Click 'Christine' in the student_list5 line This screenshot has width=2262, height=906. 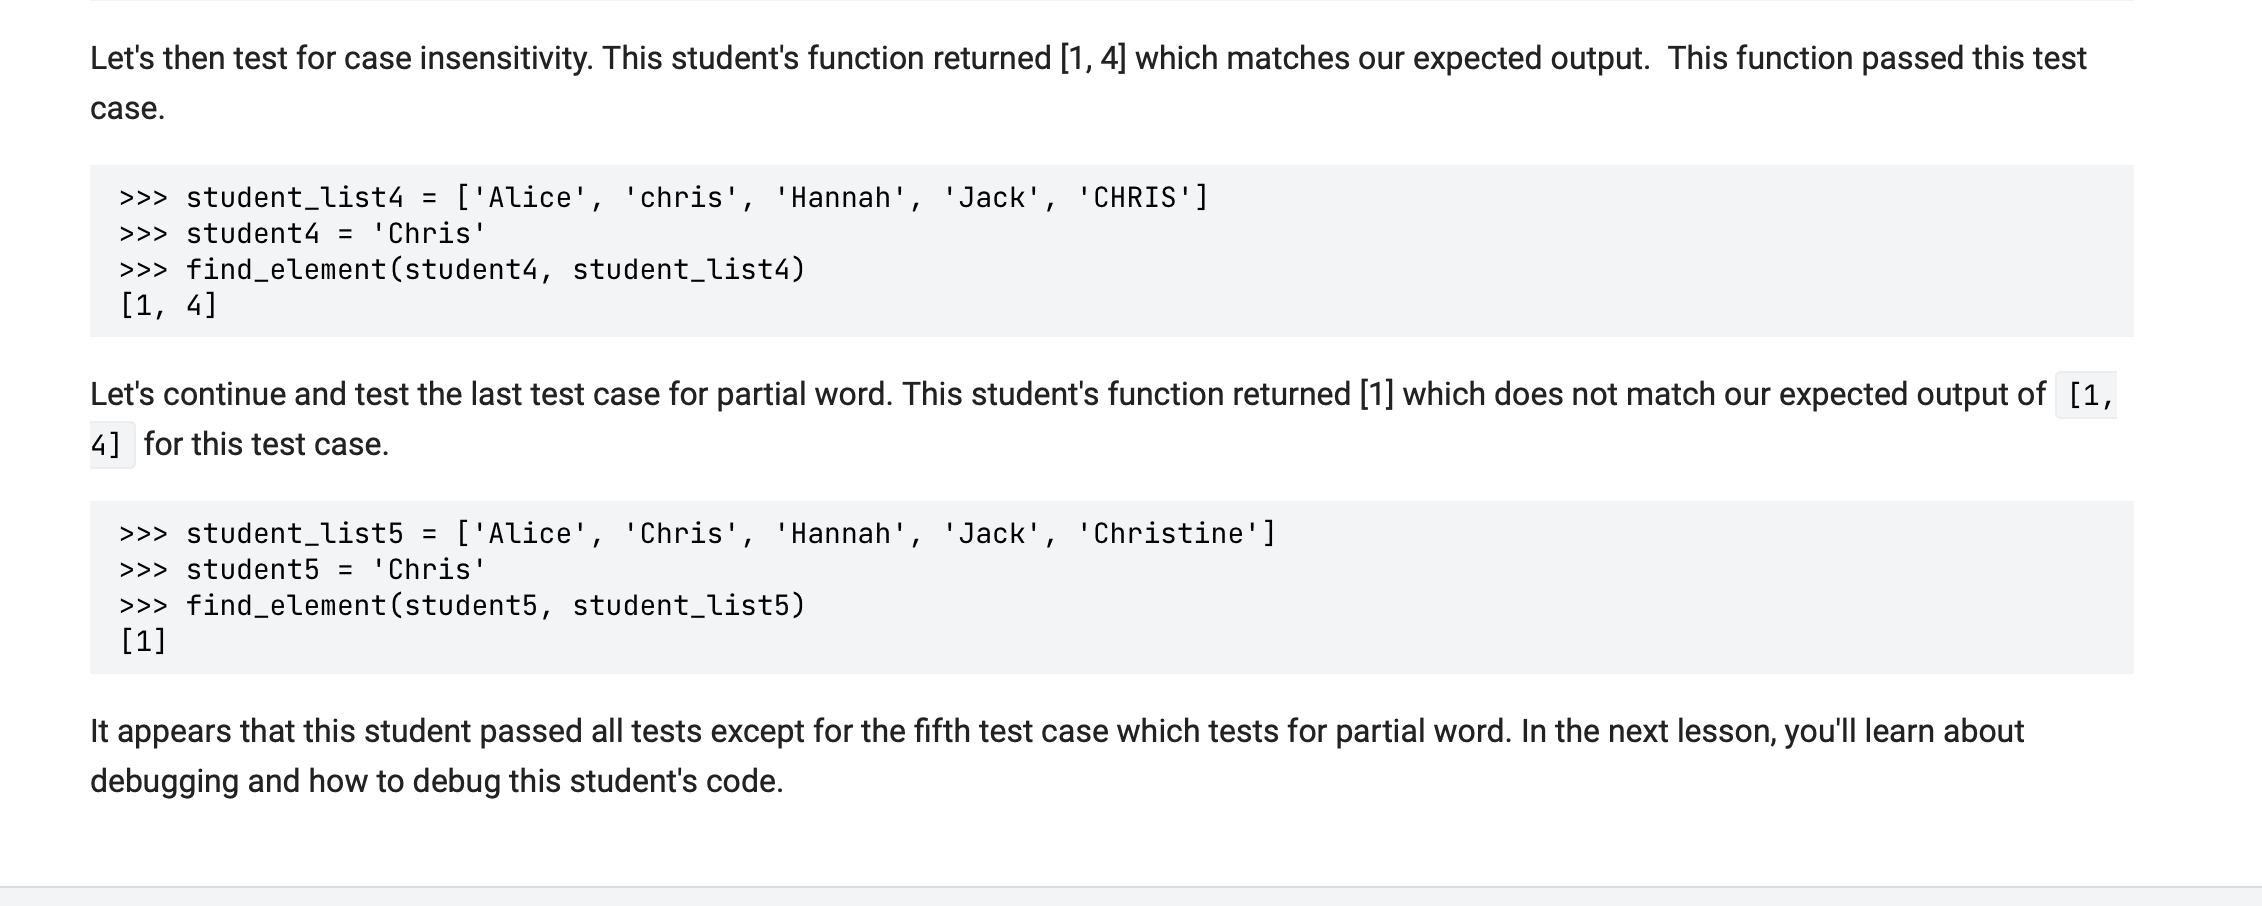pyautogui.click(x=1168, y=534)
